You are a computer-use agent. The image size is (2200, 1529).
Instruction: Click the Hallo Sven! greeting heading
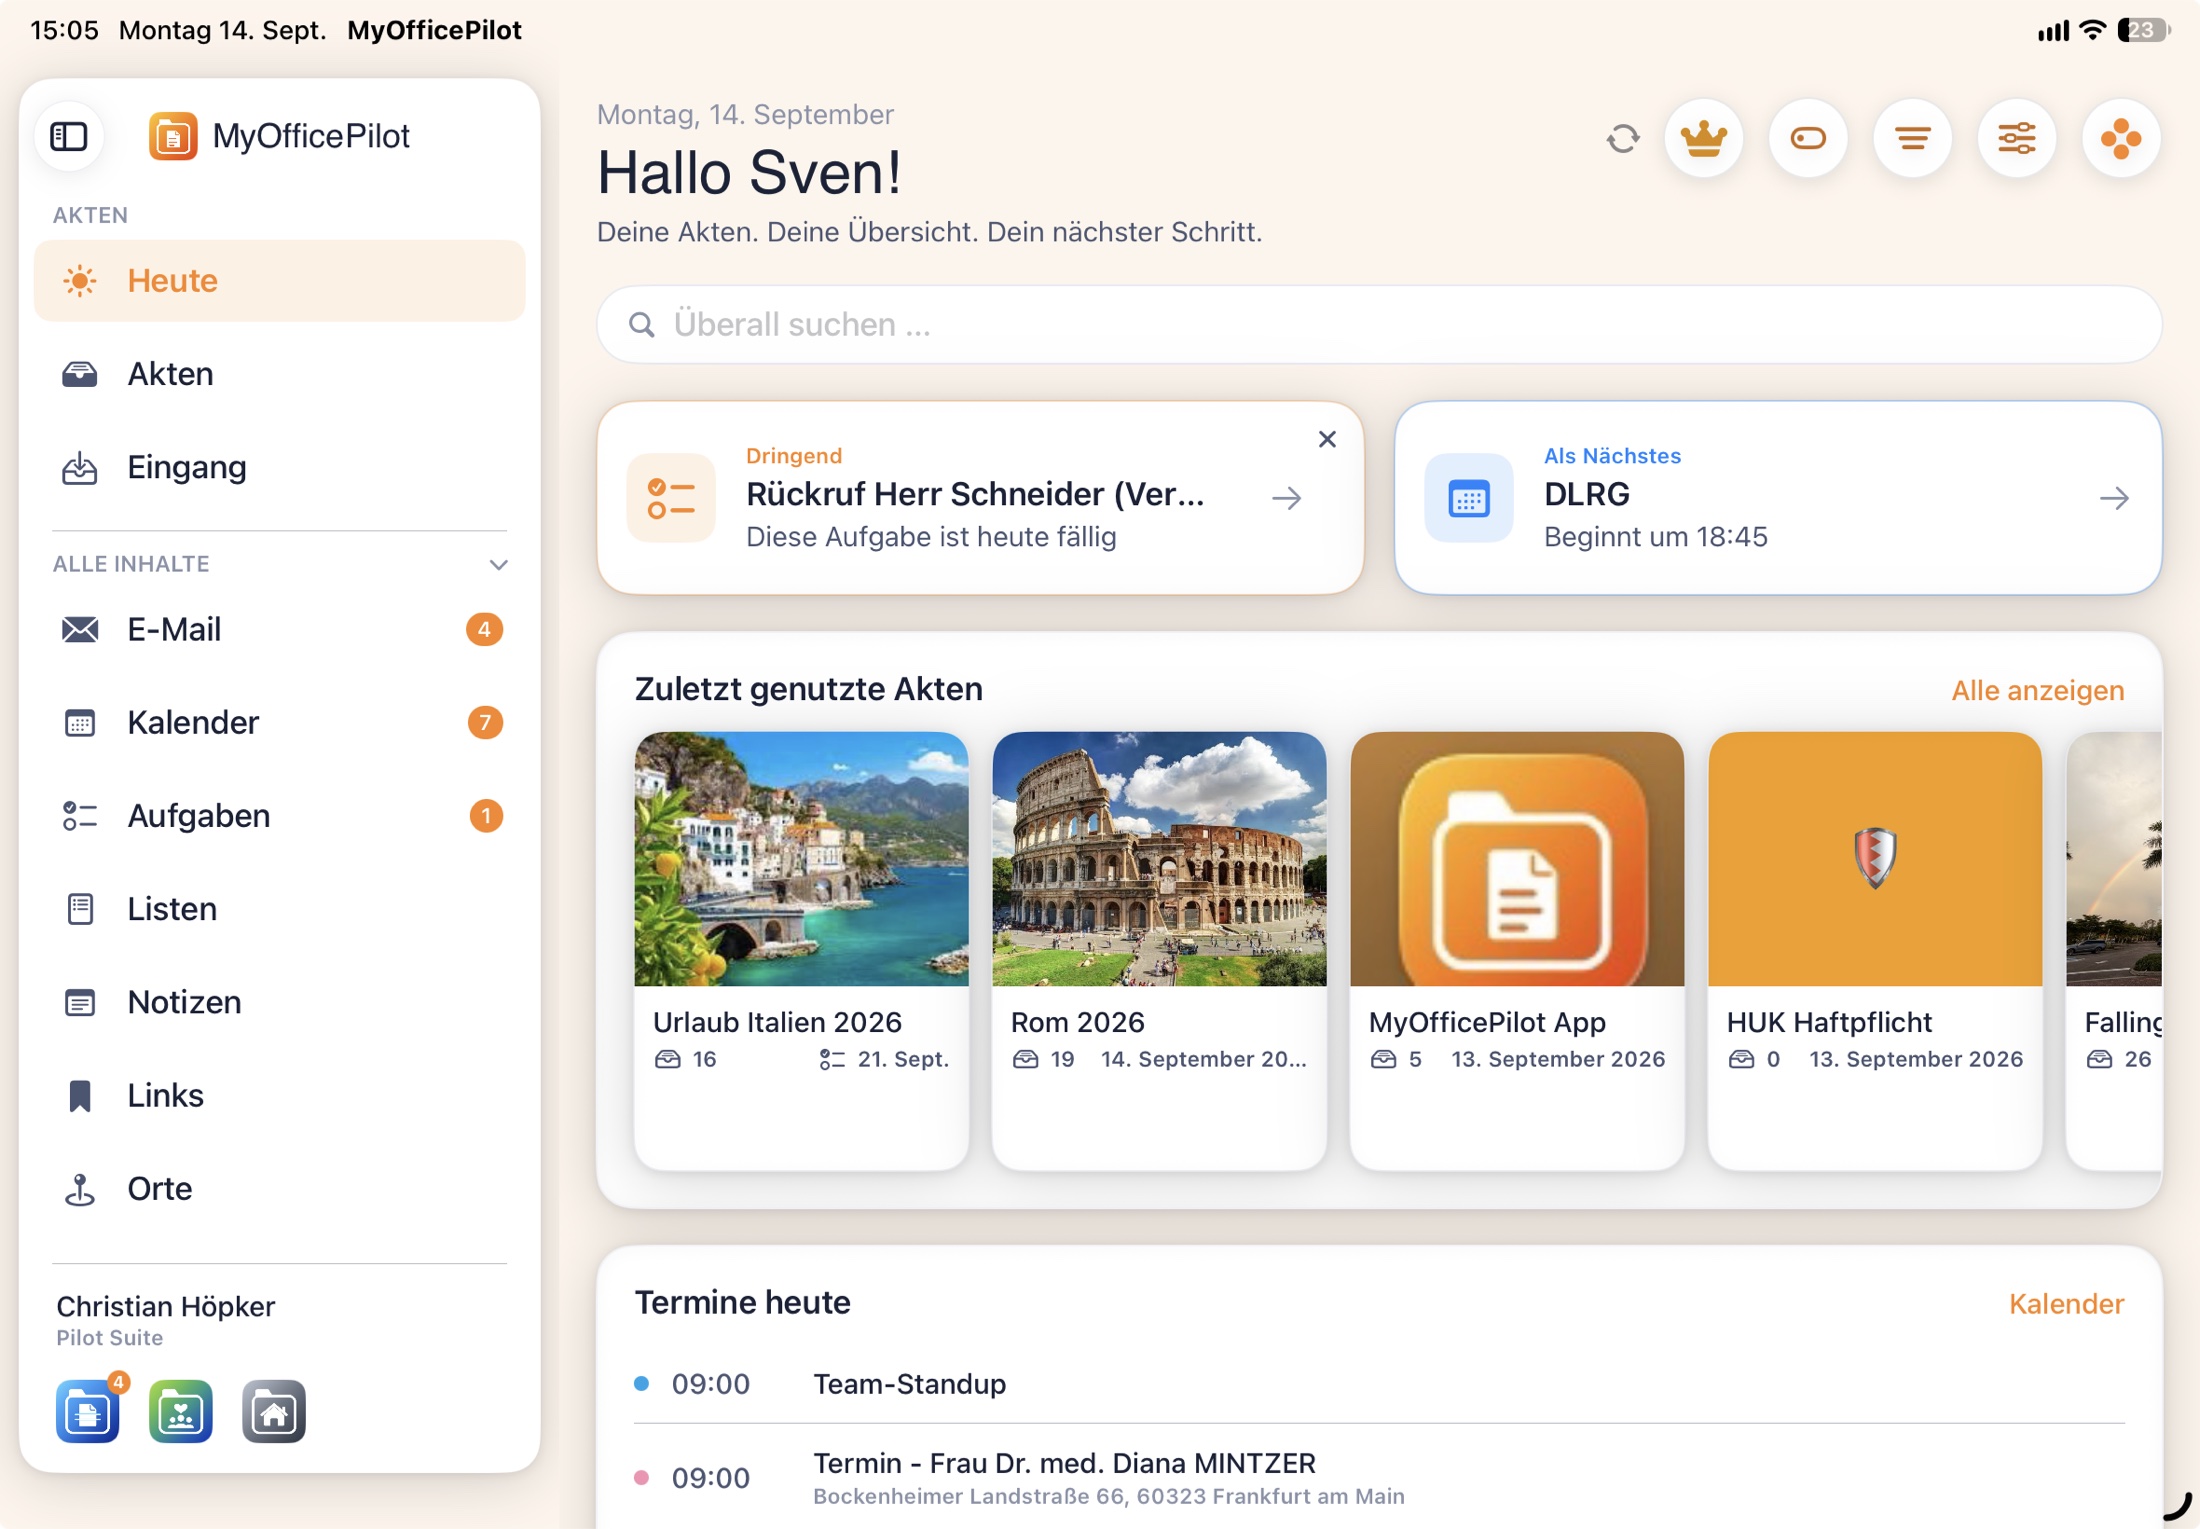pyautogui.click(x=749, y=172)
